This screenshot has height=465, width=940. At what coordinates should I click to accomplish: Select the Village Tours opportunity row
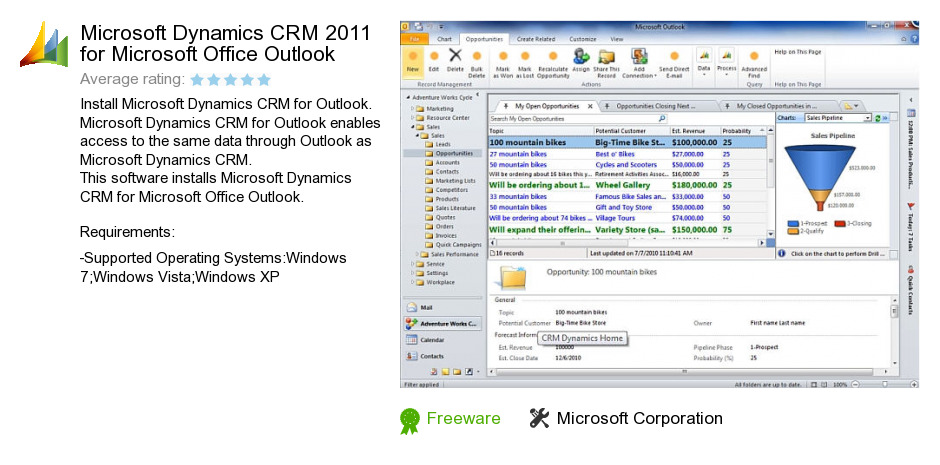[x=627, y=218]
